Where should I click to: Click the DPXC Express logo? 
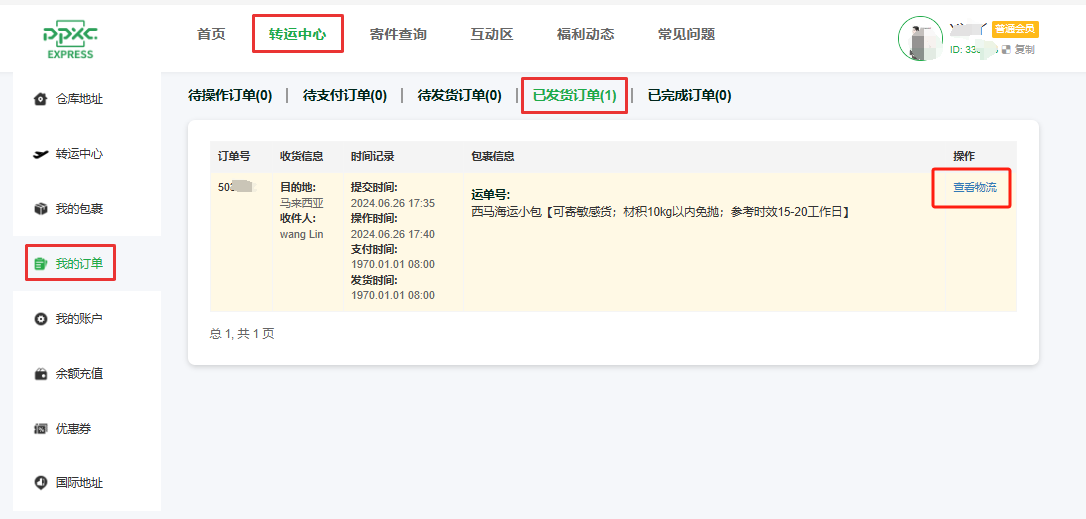pyautogui.click(x=70, y=39)
